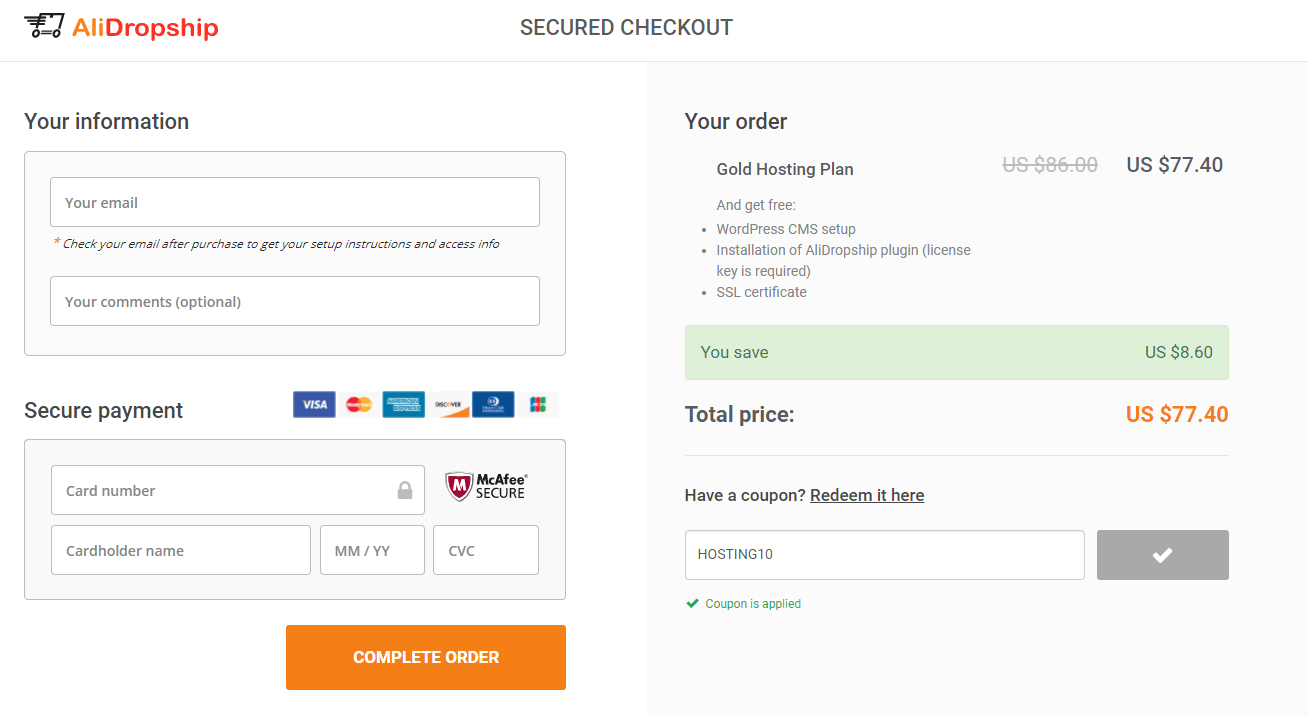Viewport: 1308px width, 716px height.
Task: Click the McAfee Secure badge
Action: click(486, 487)
